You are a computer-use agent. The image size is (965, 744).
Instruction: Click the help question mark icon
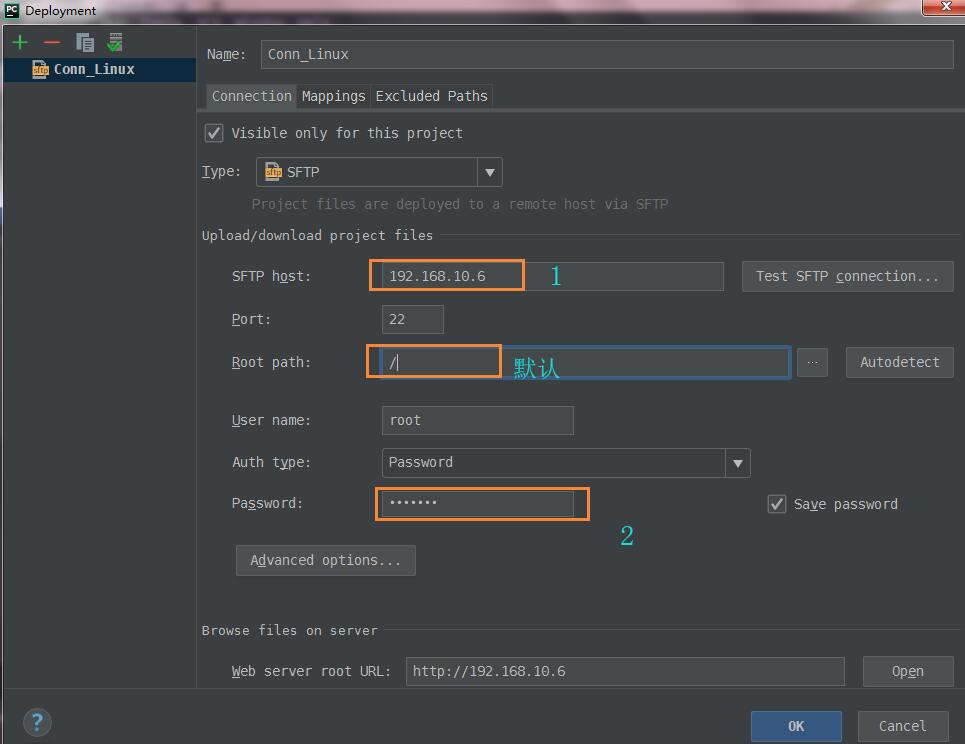point(37,722)
